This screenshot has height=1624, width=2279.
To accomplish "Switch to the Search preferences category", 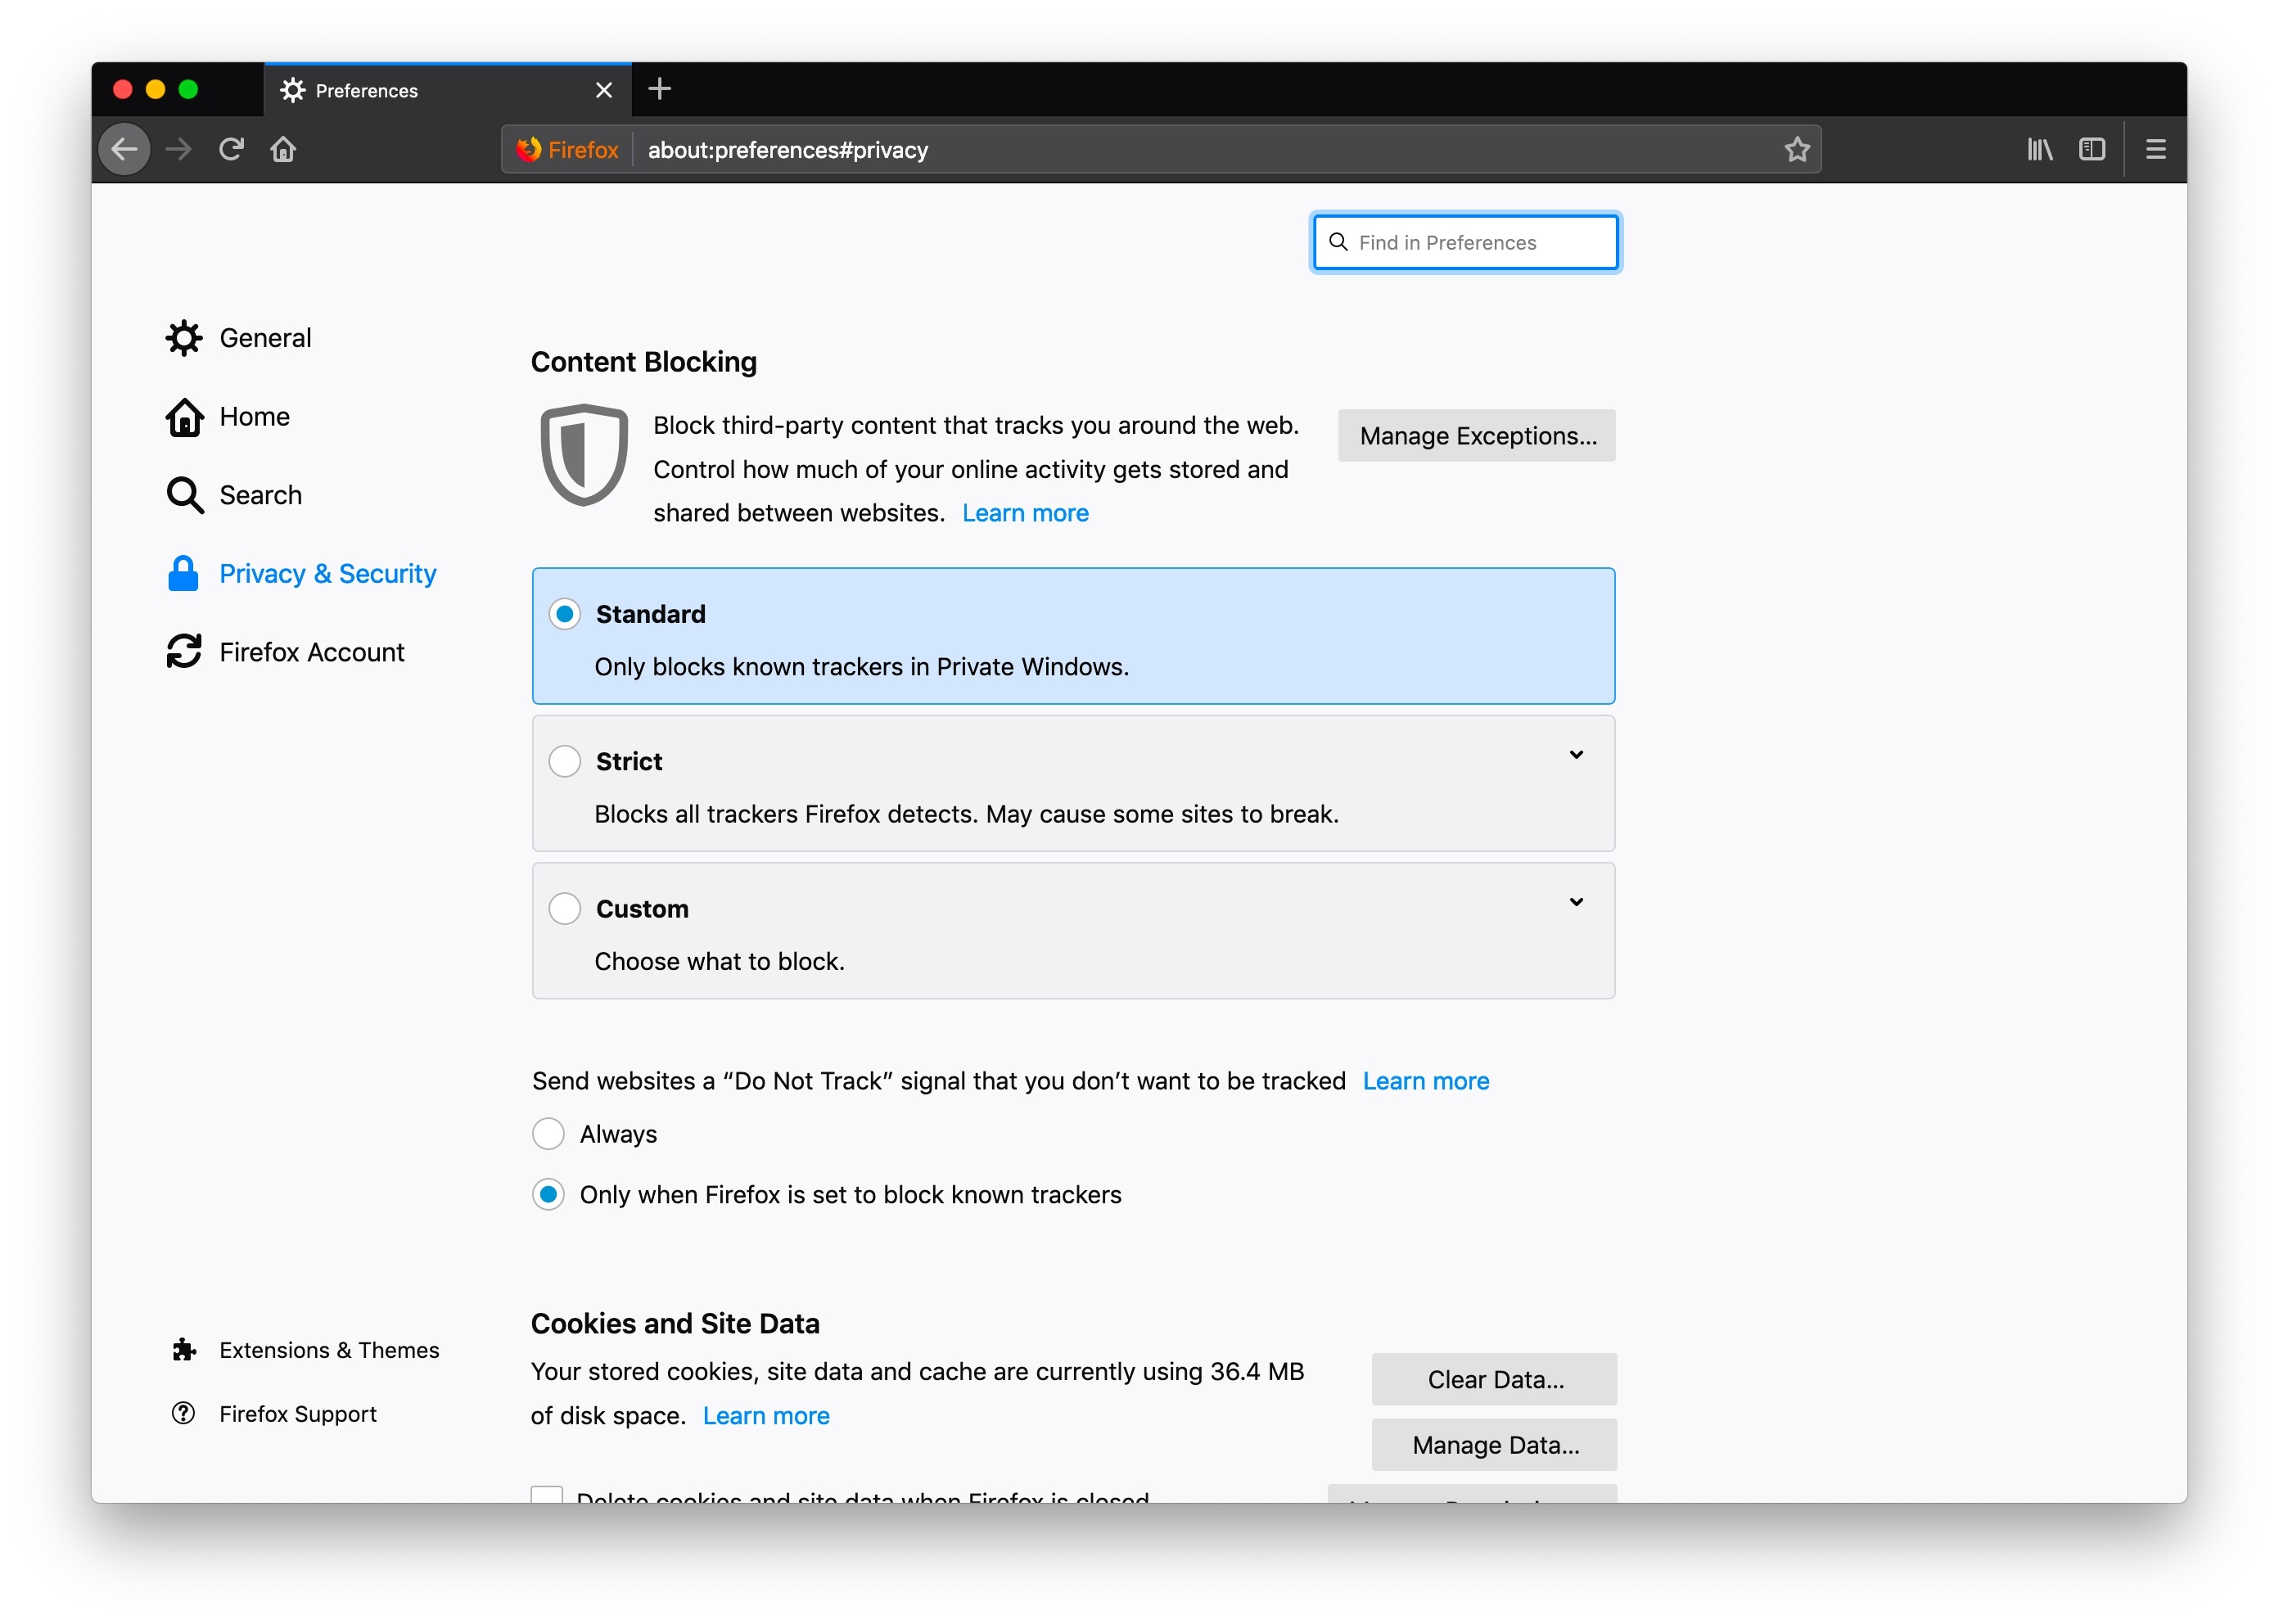I will [x=259, y=495].
